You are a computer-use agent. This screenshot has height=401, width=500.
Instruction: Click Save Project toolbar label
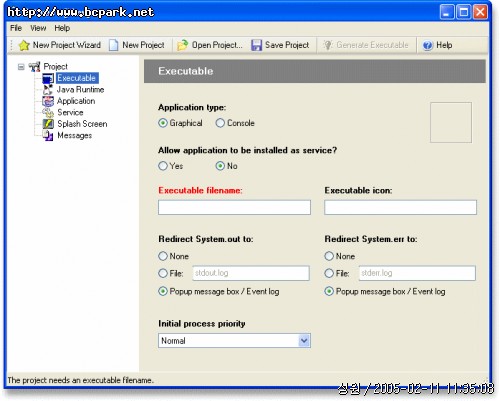click(x=287, y=45)
